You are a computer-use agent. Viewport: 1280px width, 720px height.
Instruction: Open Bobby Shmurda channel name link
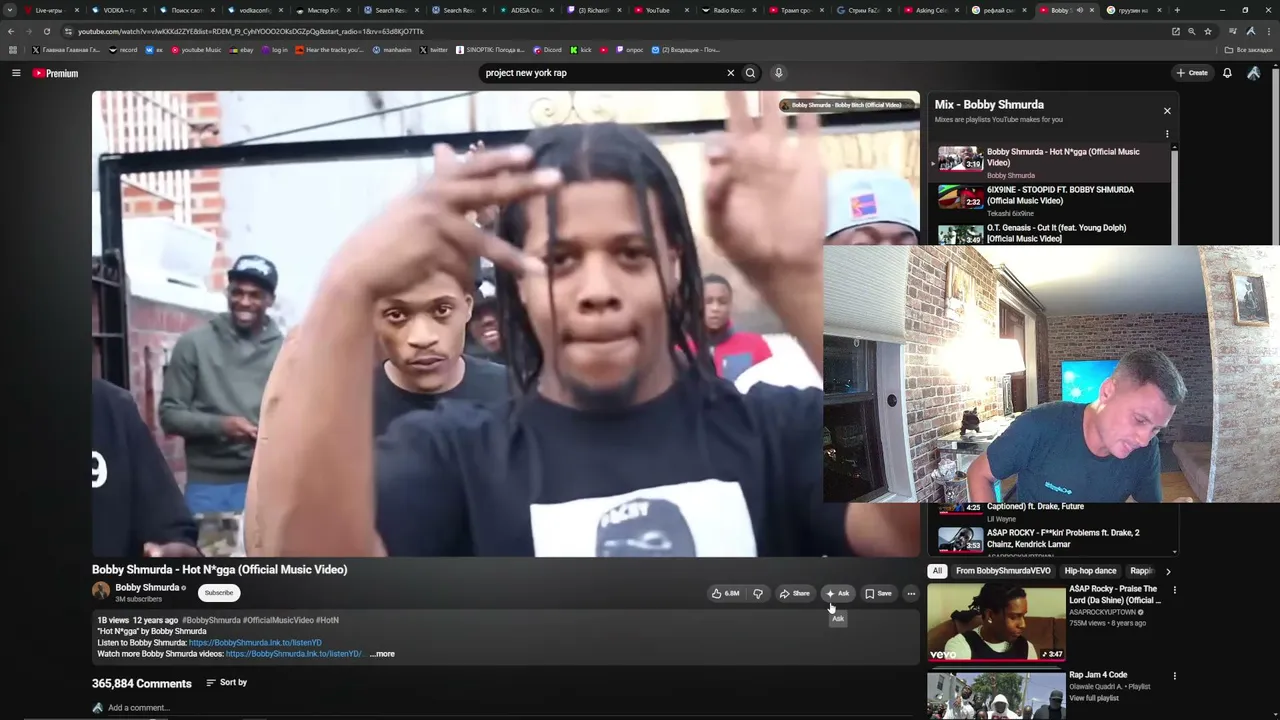pyautogui.click(x=147, y=588)
